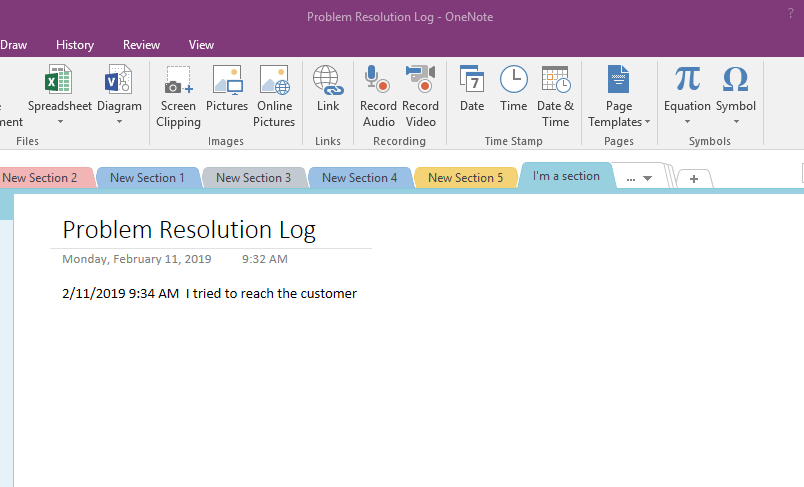Click the note text about the customer
Screen dimensions: 804x487
tap(271, 294)
